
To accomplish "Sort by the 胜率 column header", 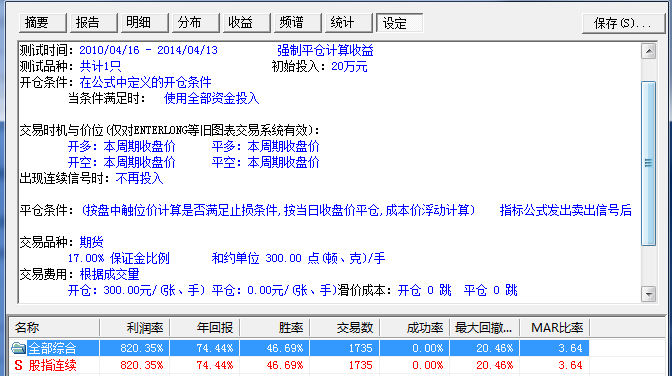I will (275, 328).
